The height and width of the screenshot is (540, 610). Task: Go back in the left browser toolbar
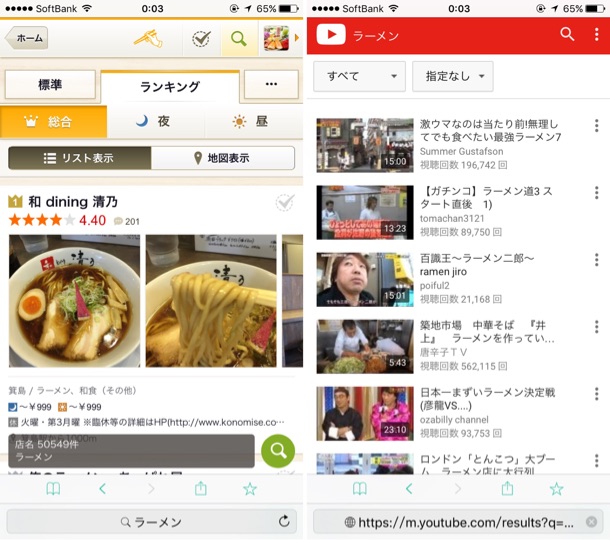click(102, 489)
